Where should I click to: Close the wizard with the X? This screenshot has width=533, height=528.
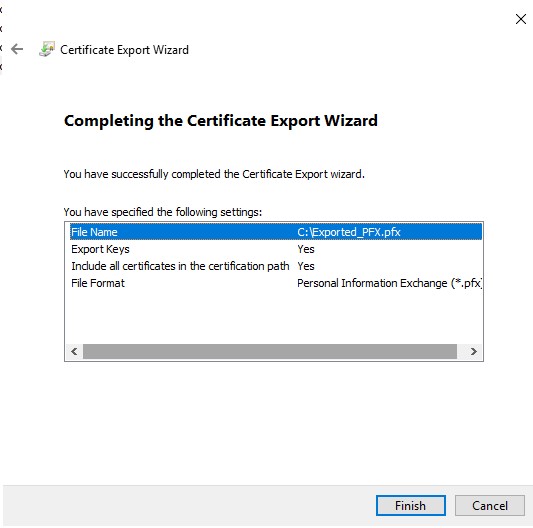[520, 19]
